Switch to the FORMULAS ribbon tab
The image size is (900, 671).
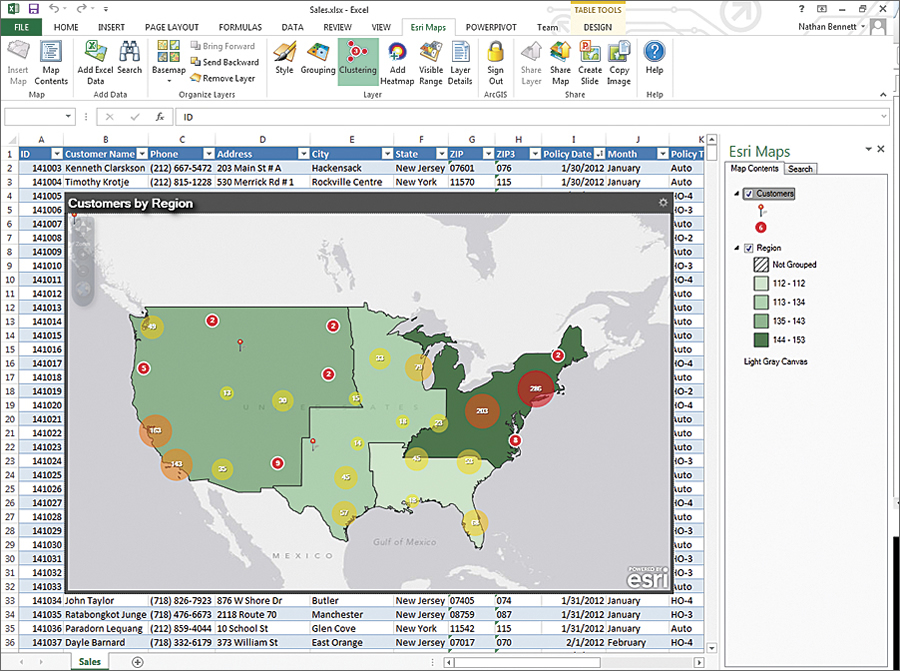pyautogui.click(x=240, y=27)
